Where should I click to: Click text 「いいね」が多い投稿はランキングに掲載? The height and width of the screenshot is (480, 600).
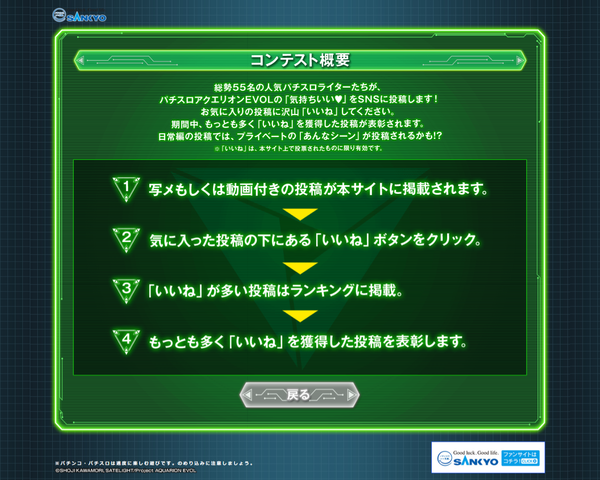276,291
